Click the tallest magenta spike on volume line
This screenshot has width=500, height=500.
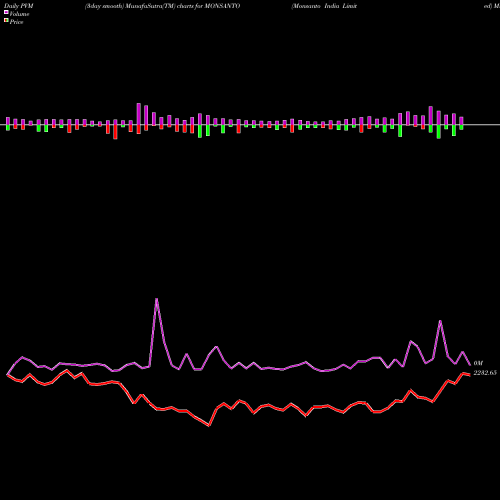157,299
